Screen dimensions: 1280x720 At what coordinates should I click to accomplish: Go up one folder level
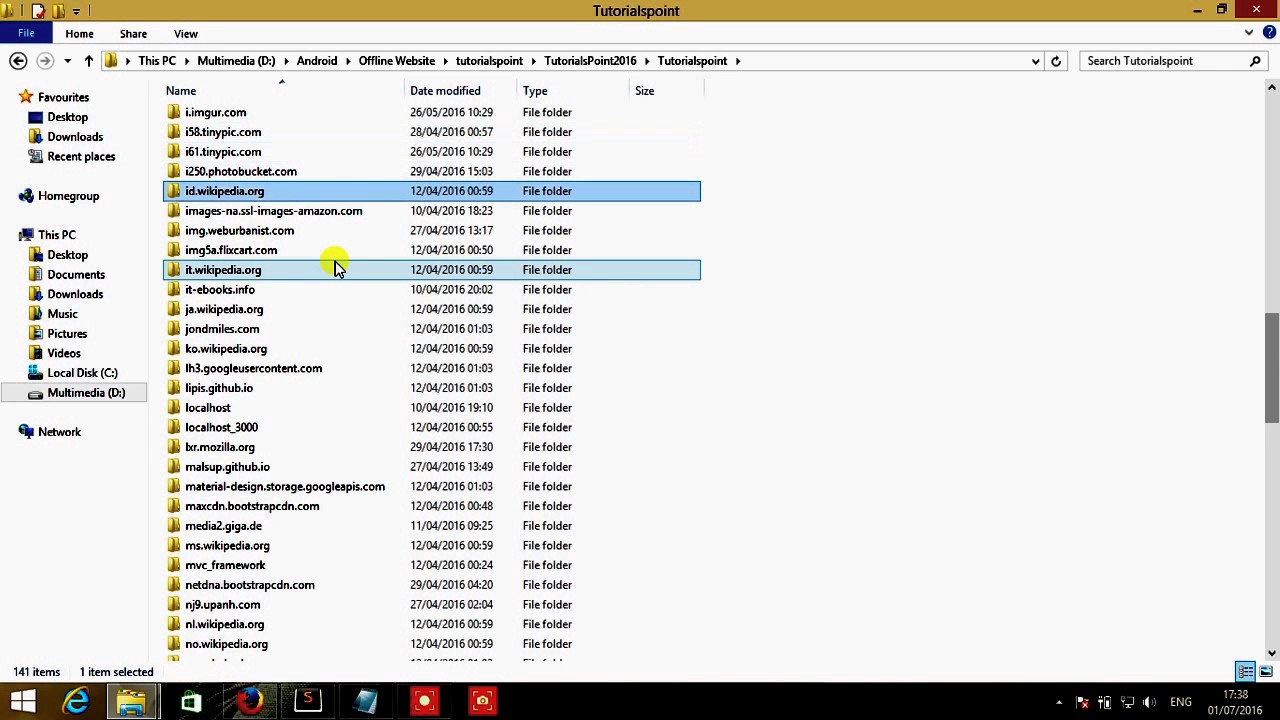[x=88, y=61]
